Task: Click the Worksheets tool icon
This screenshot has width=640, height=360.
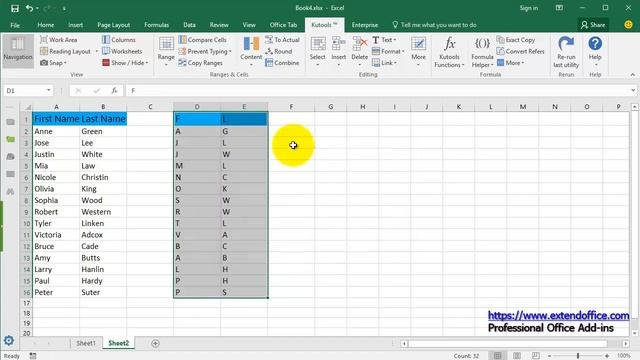Action: 106,51
